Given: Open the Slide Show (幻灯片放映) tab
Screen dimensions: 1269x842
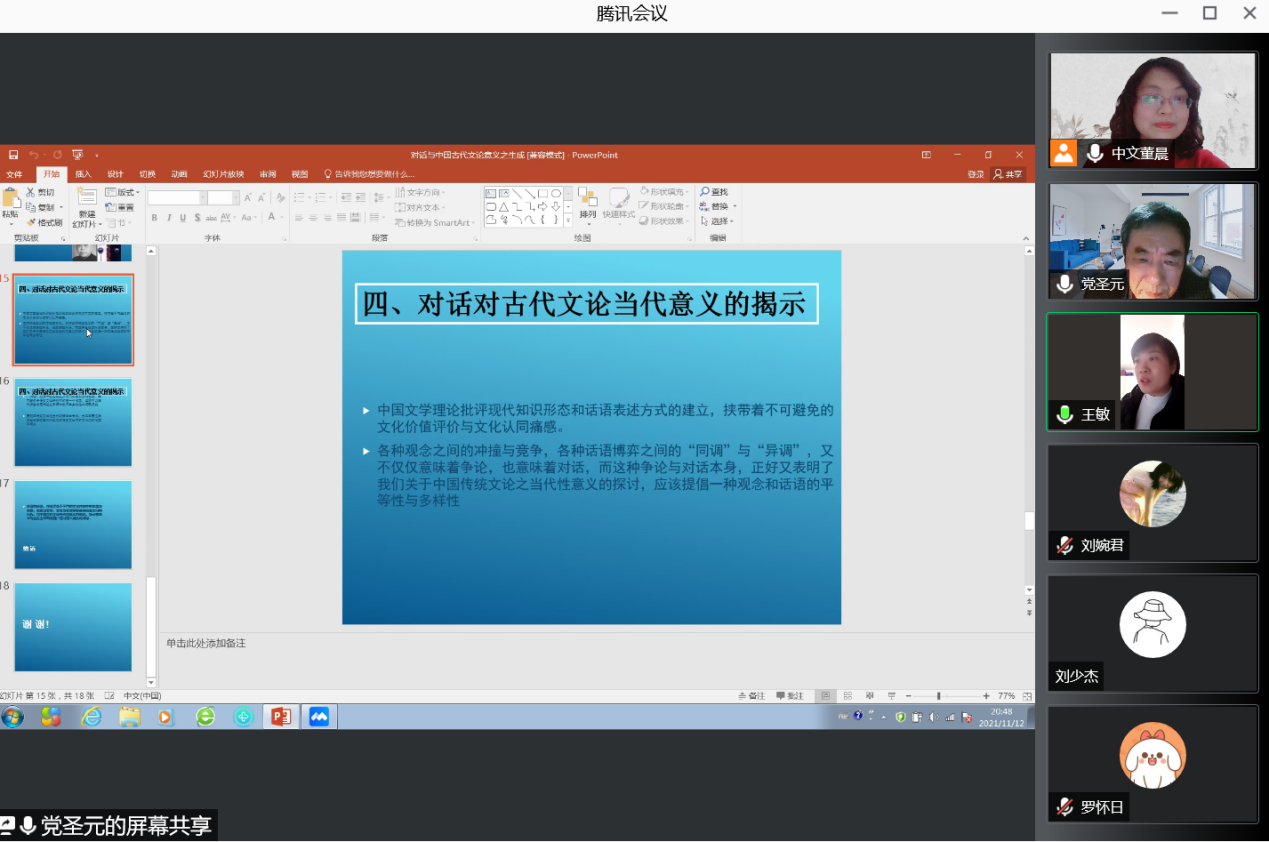Looking at the screenshot, I should pyautogui.click(x=223, y=174).
